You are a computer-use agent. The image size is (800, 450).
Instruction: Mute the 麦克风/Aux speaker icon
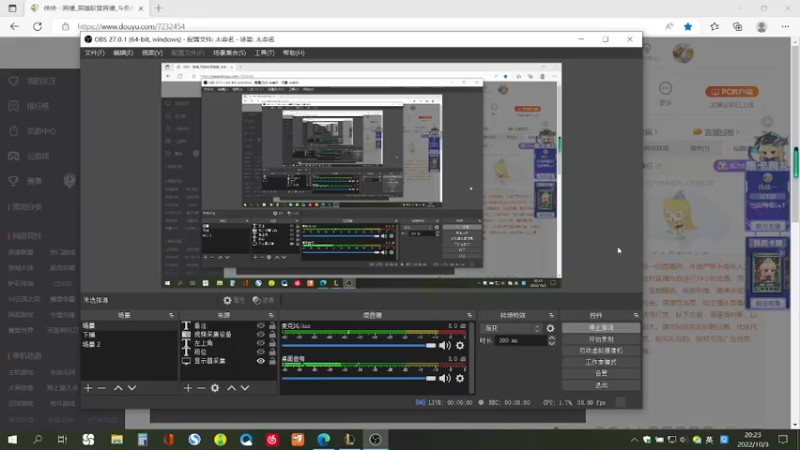pos(445,345)
